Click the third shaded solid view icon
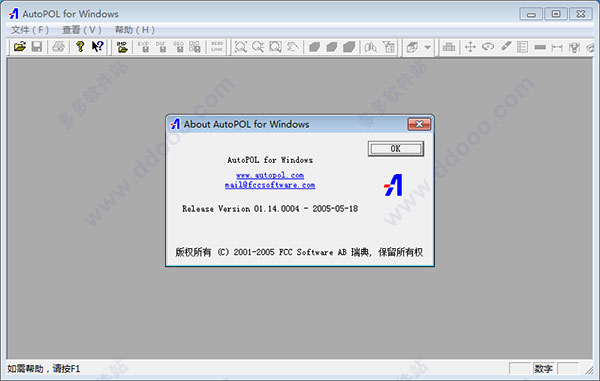600x381 pixels. (349, 47)
